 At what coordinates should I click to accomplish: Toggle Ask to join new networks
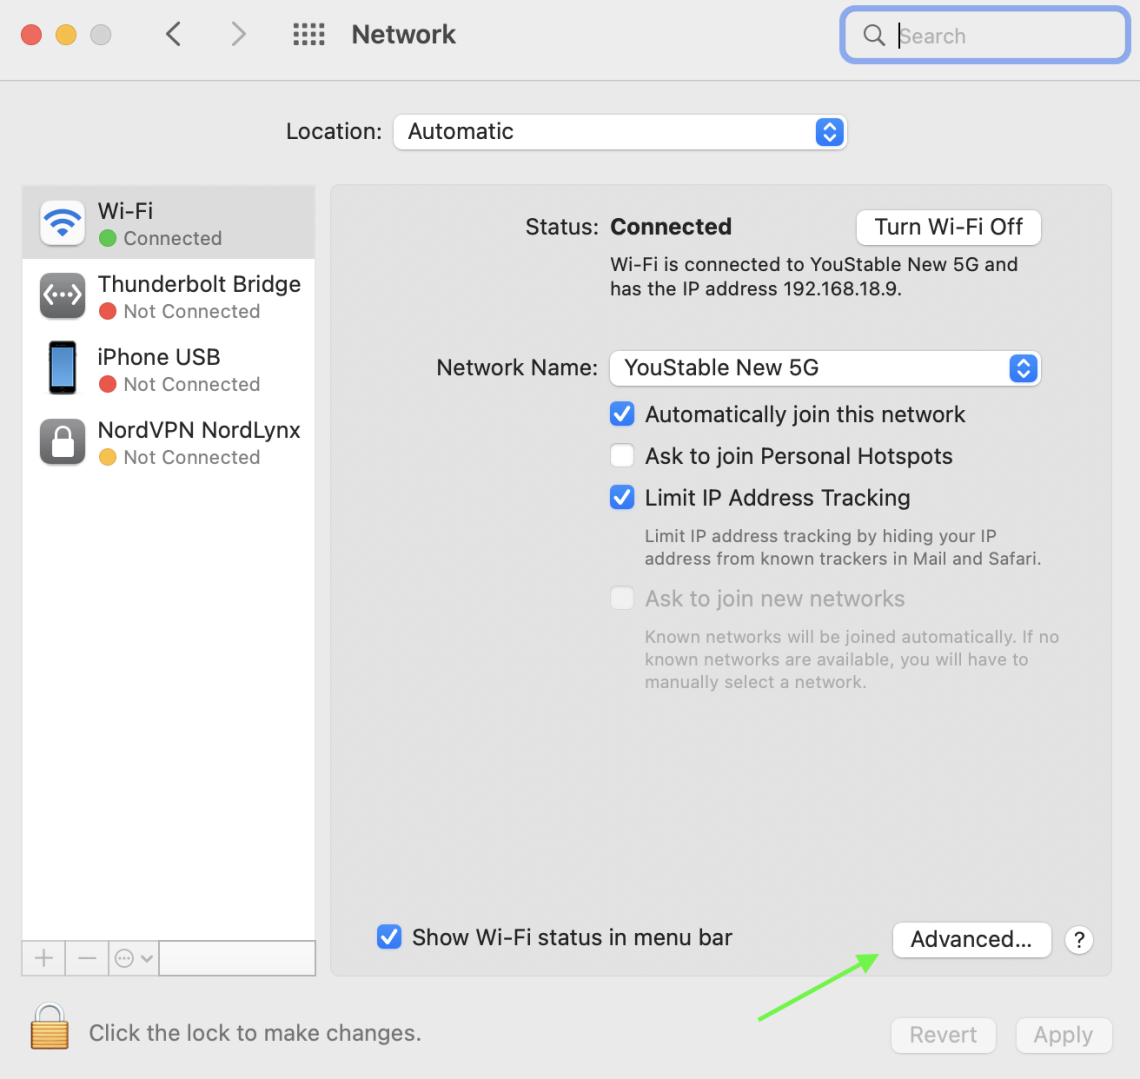622,598
